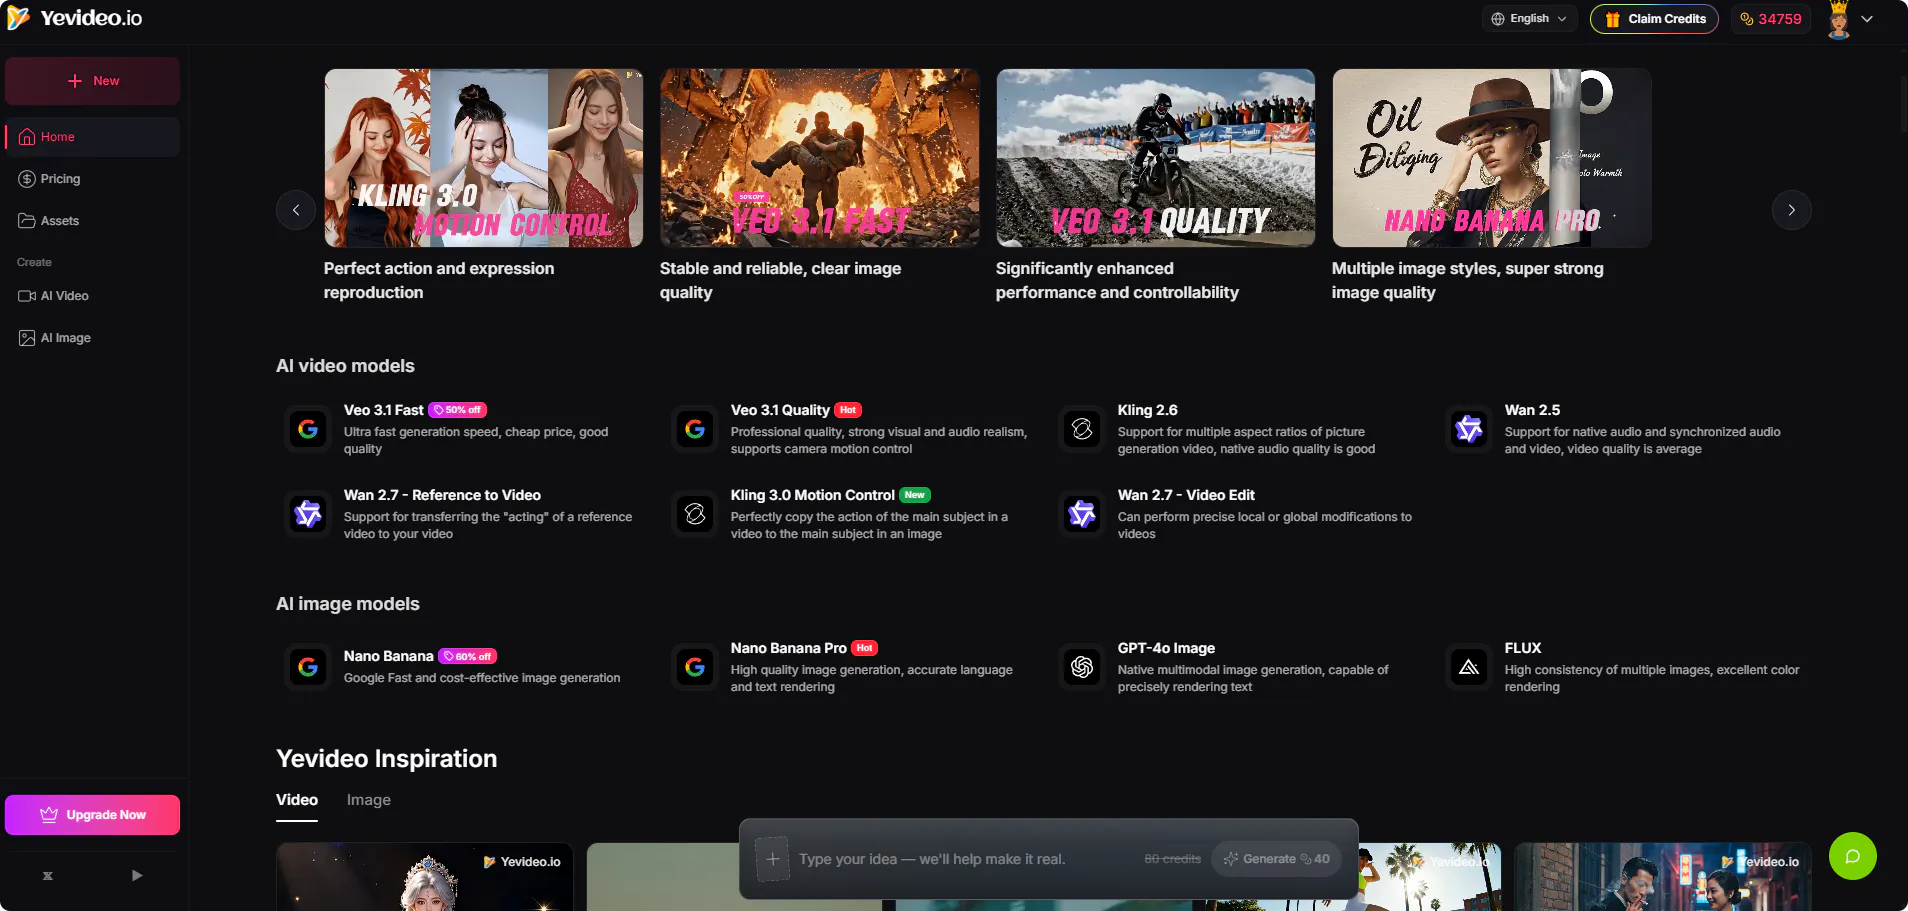Switch to the Video inspiration tab

pos(297,800)
